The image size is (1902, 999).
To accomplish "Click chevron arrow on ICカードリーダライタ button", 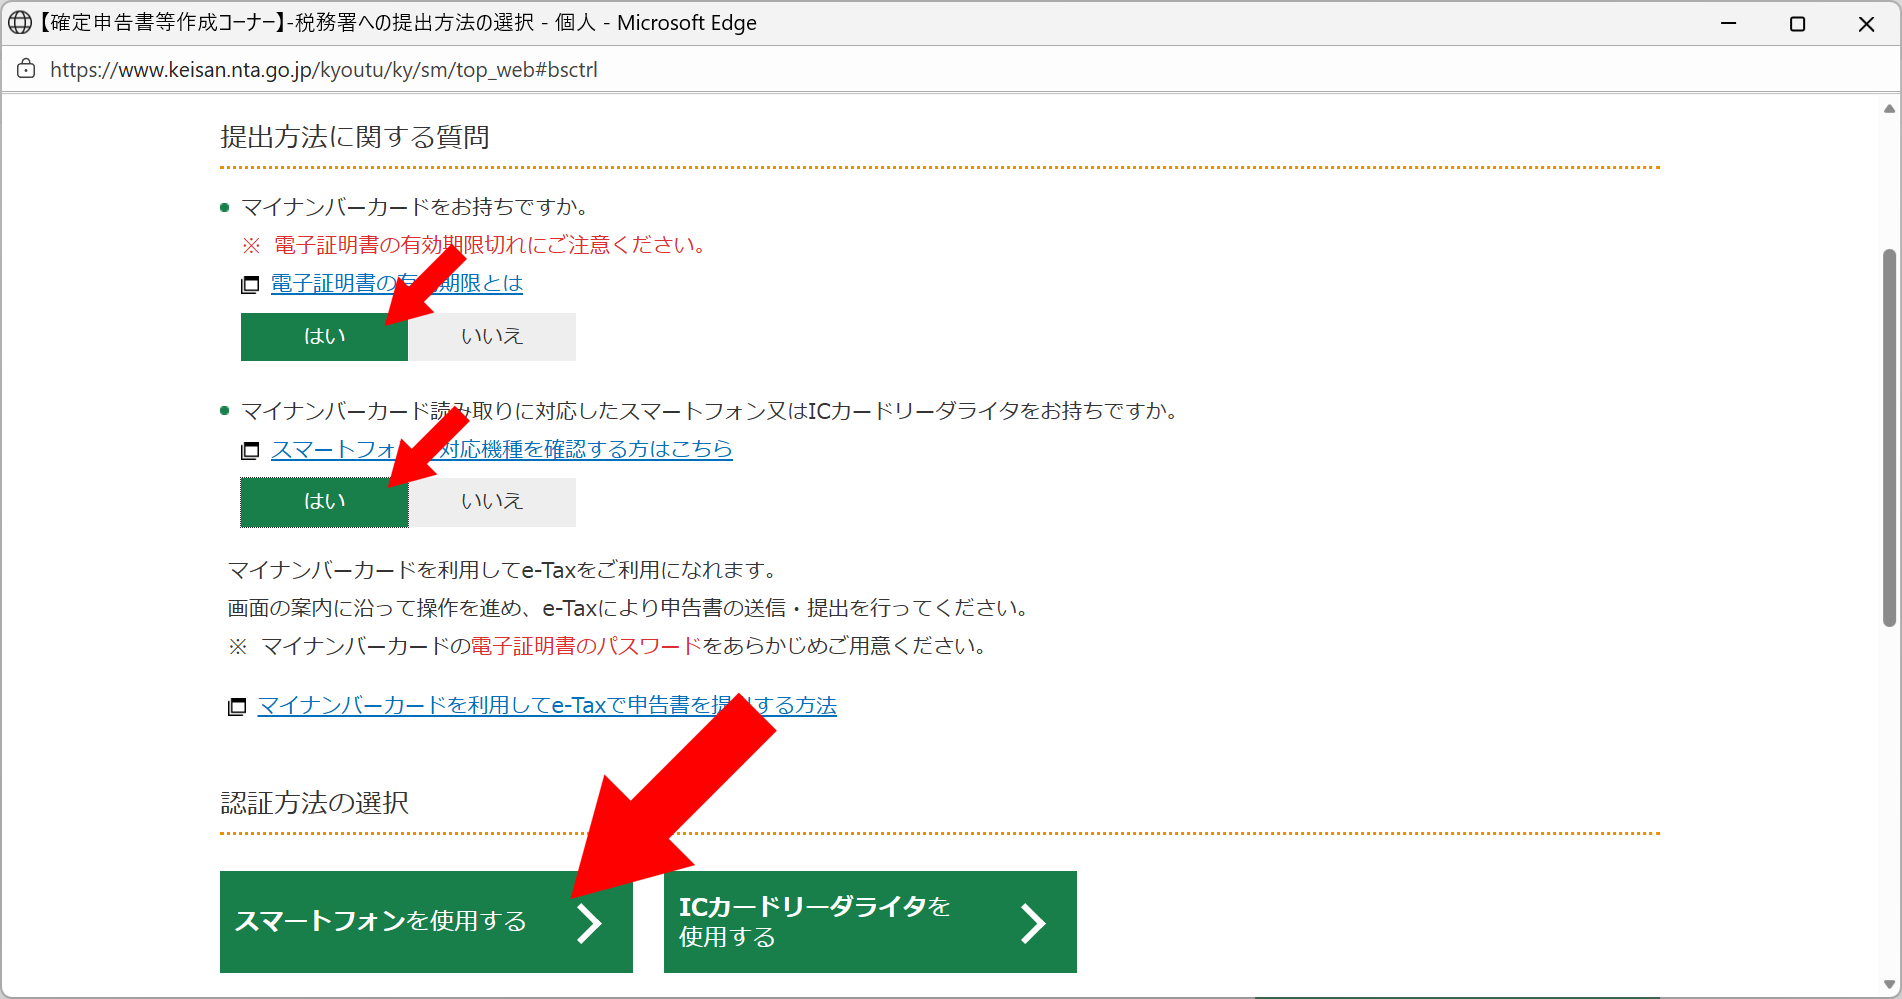I will tap(1032, 922).
